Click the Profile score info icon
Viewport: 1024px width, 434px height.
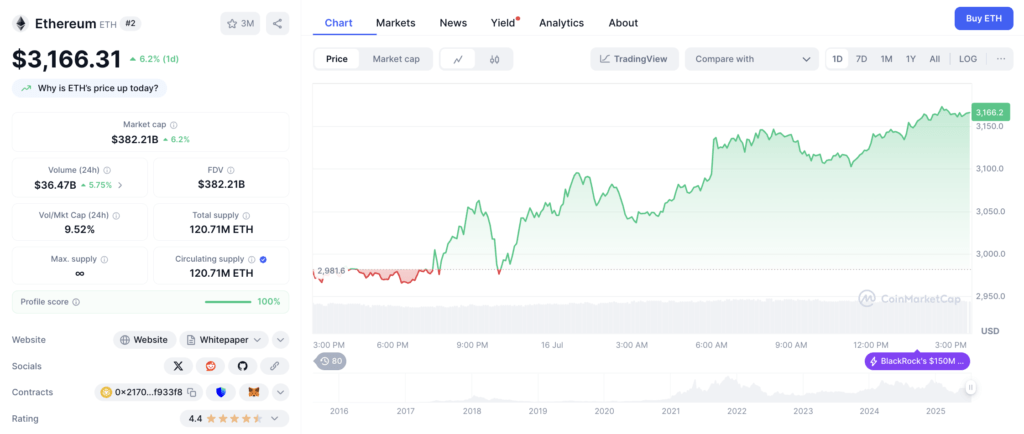tap(76, 302)
